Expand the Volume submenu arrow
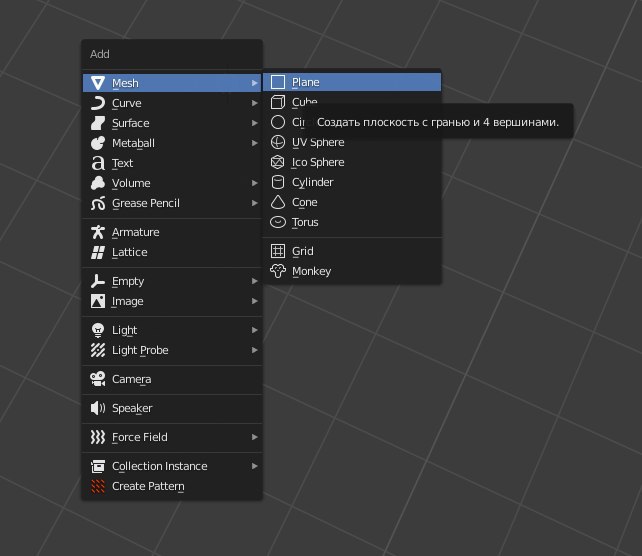The image size is (642, 556). coord(255,183)
